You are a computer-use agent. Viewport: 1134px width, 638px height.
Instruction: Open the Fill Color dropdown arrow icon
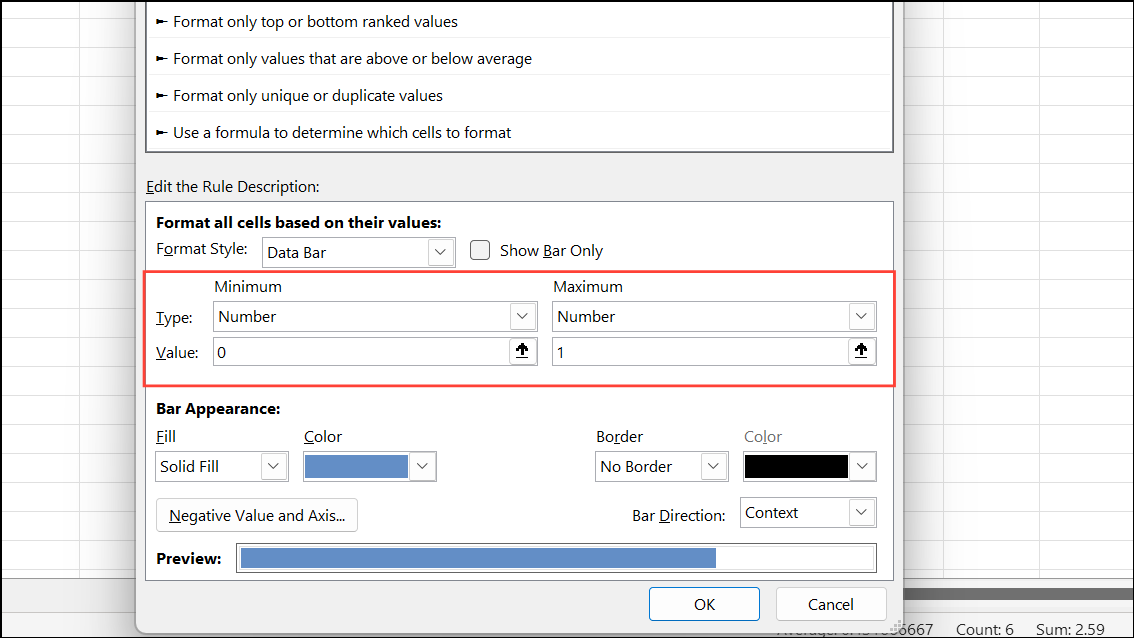422,466
